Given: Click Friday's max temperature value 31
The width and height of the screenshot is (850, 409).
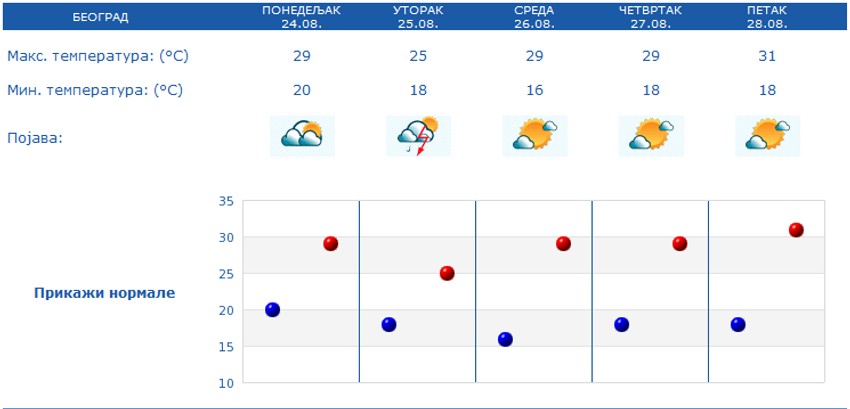Looking at the screenshot, I should click(767, 56).
